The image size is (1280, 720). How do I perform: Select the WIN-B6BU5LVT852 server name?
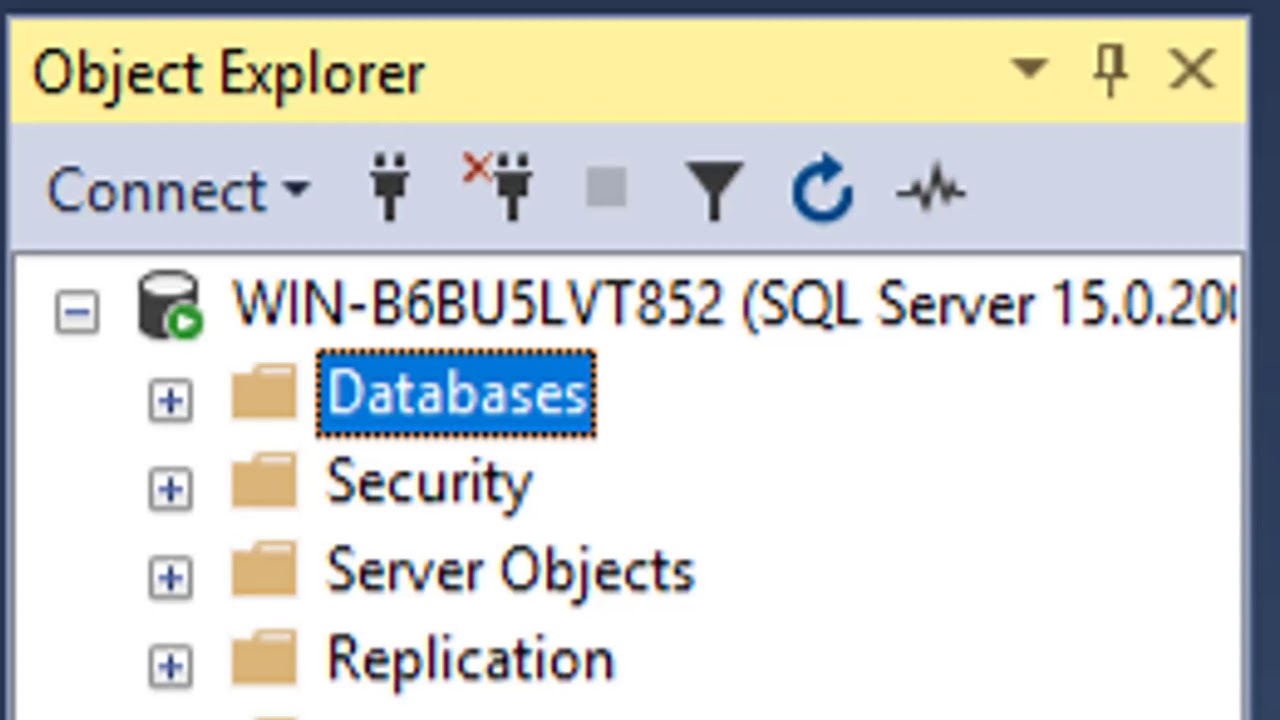(x=735, y=304)
